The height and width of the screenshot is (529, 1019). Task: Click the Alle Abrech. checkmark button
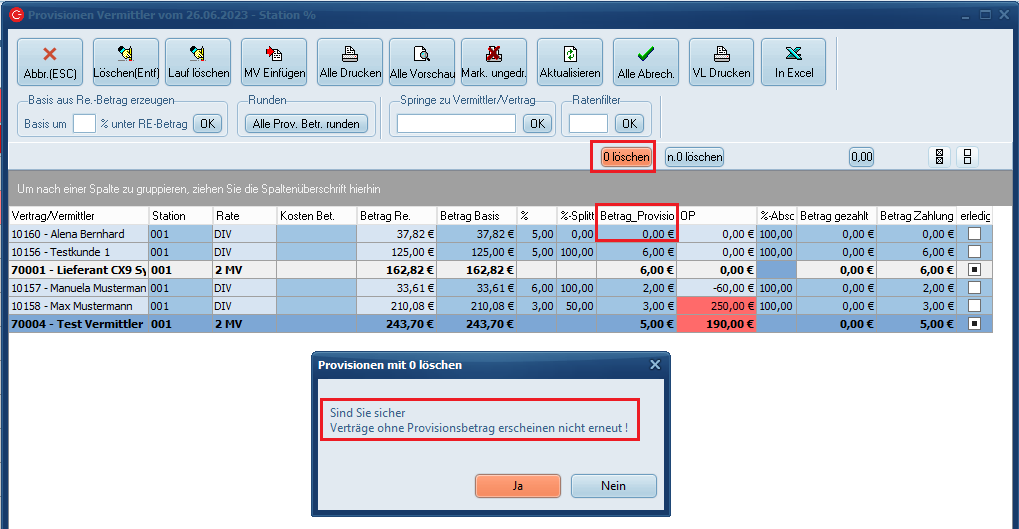[x=646, y=62]
